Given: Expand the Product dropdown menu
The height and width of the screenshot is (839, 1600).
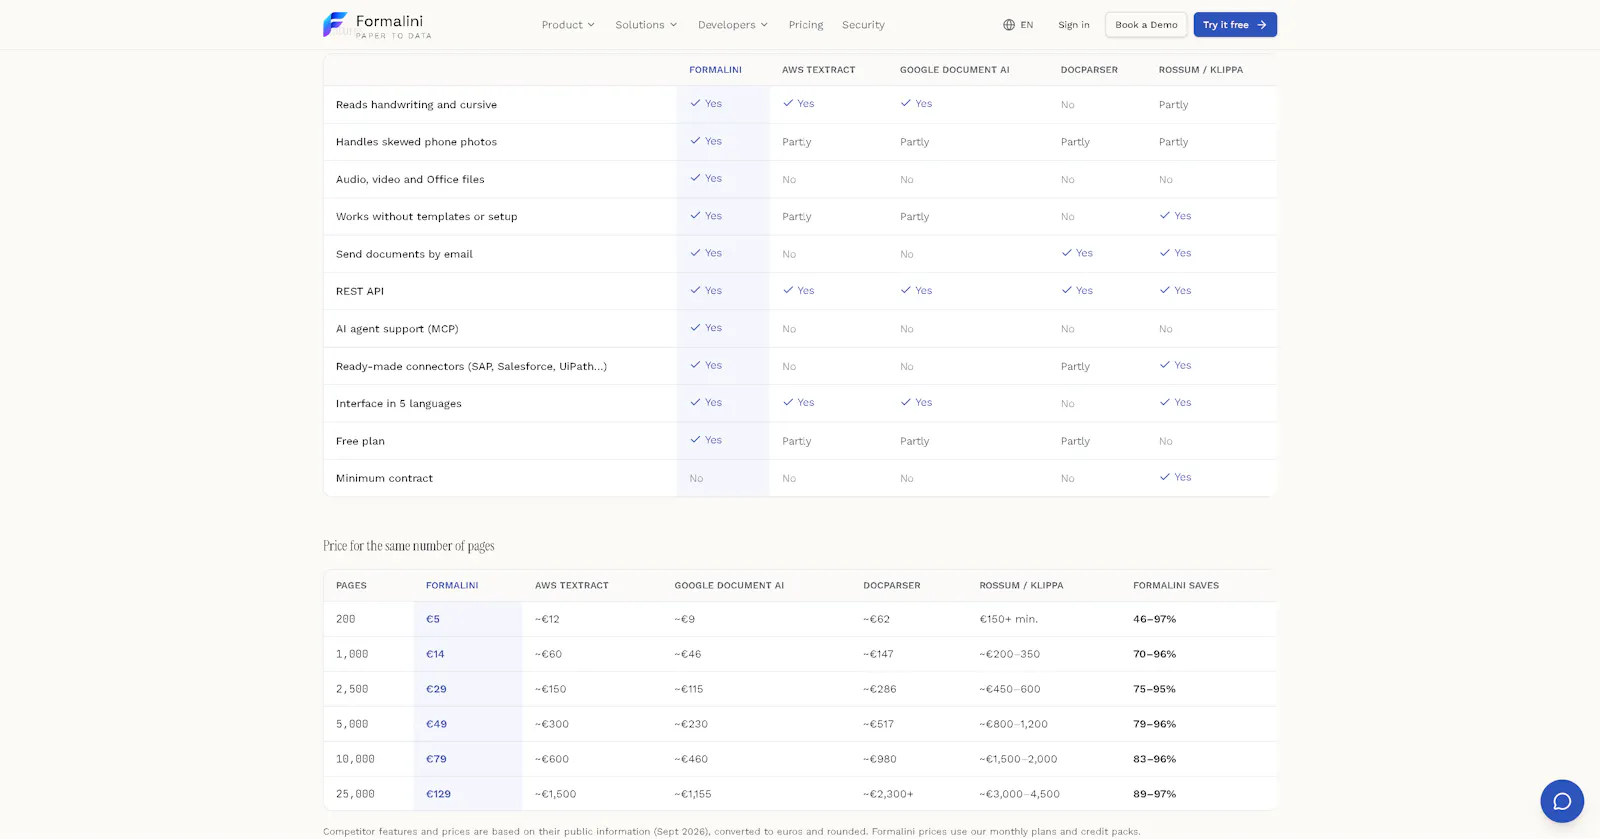Looking at the screenshot, I should (568, 25).
